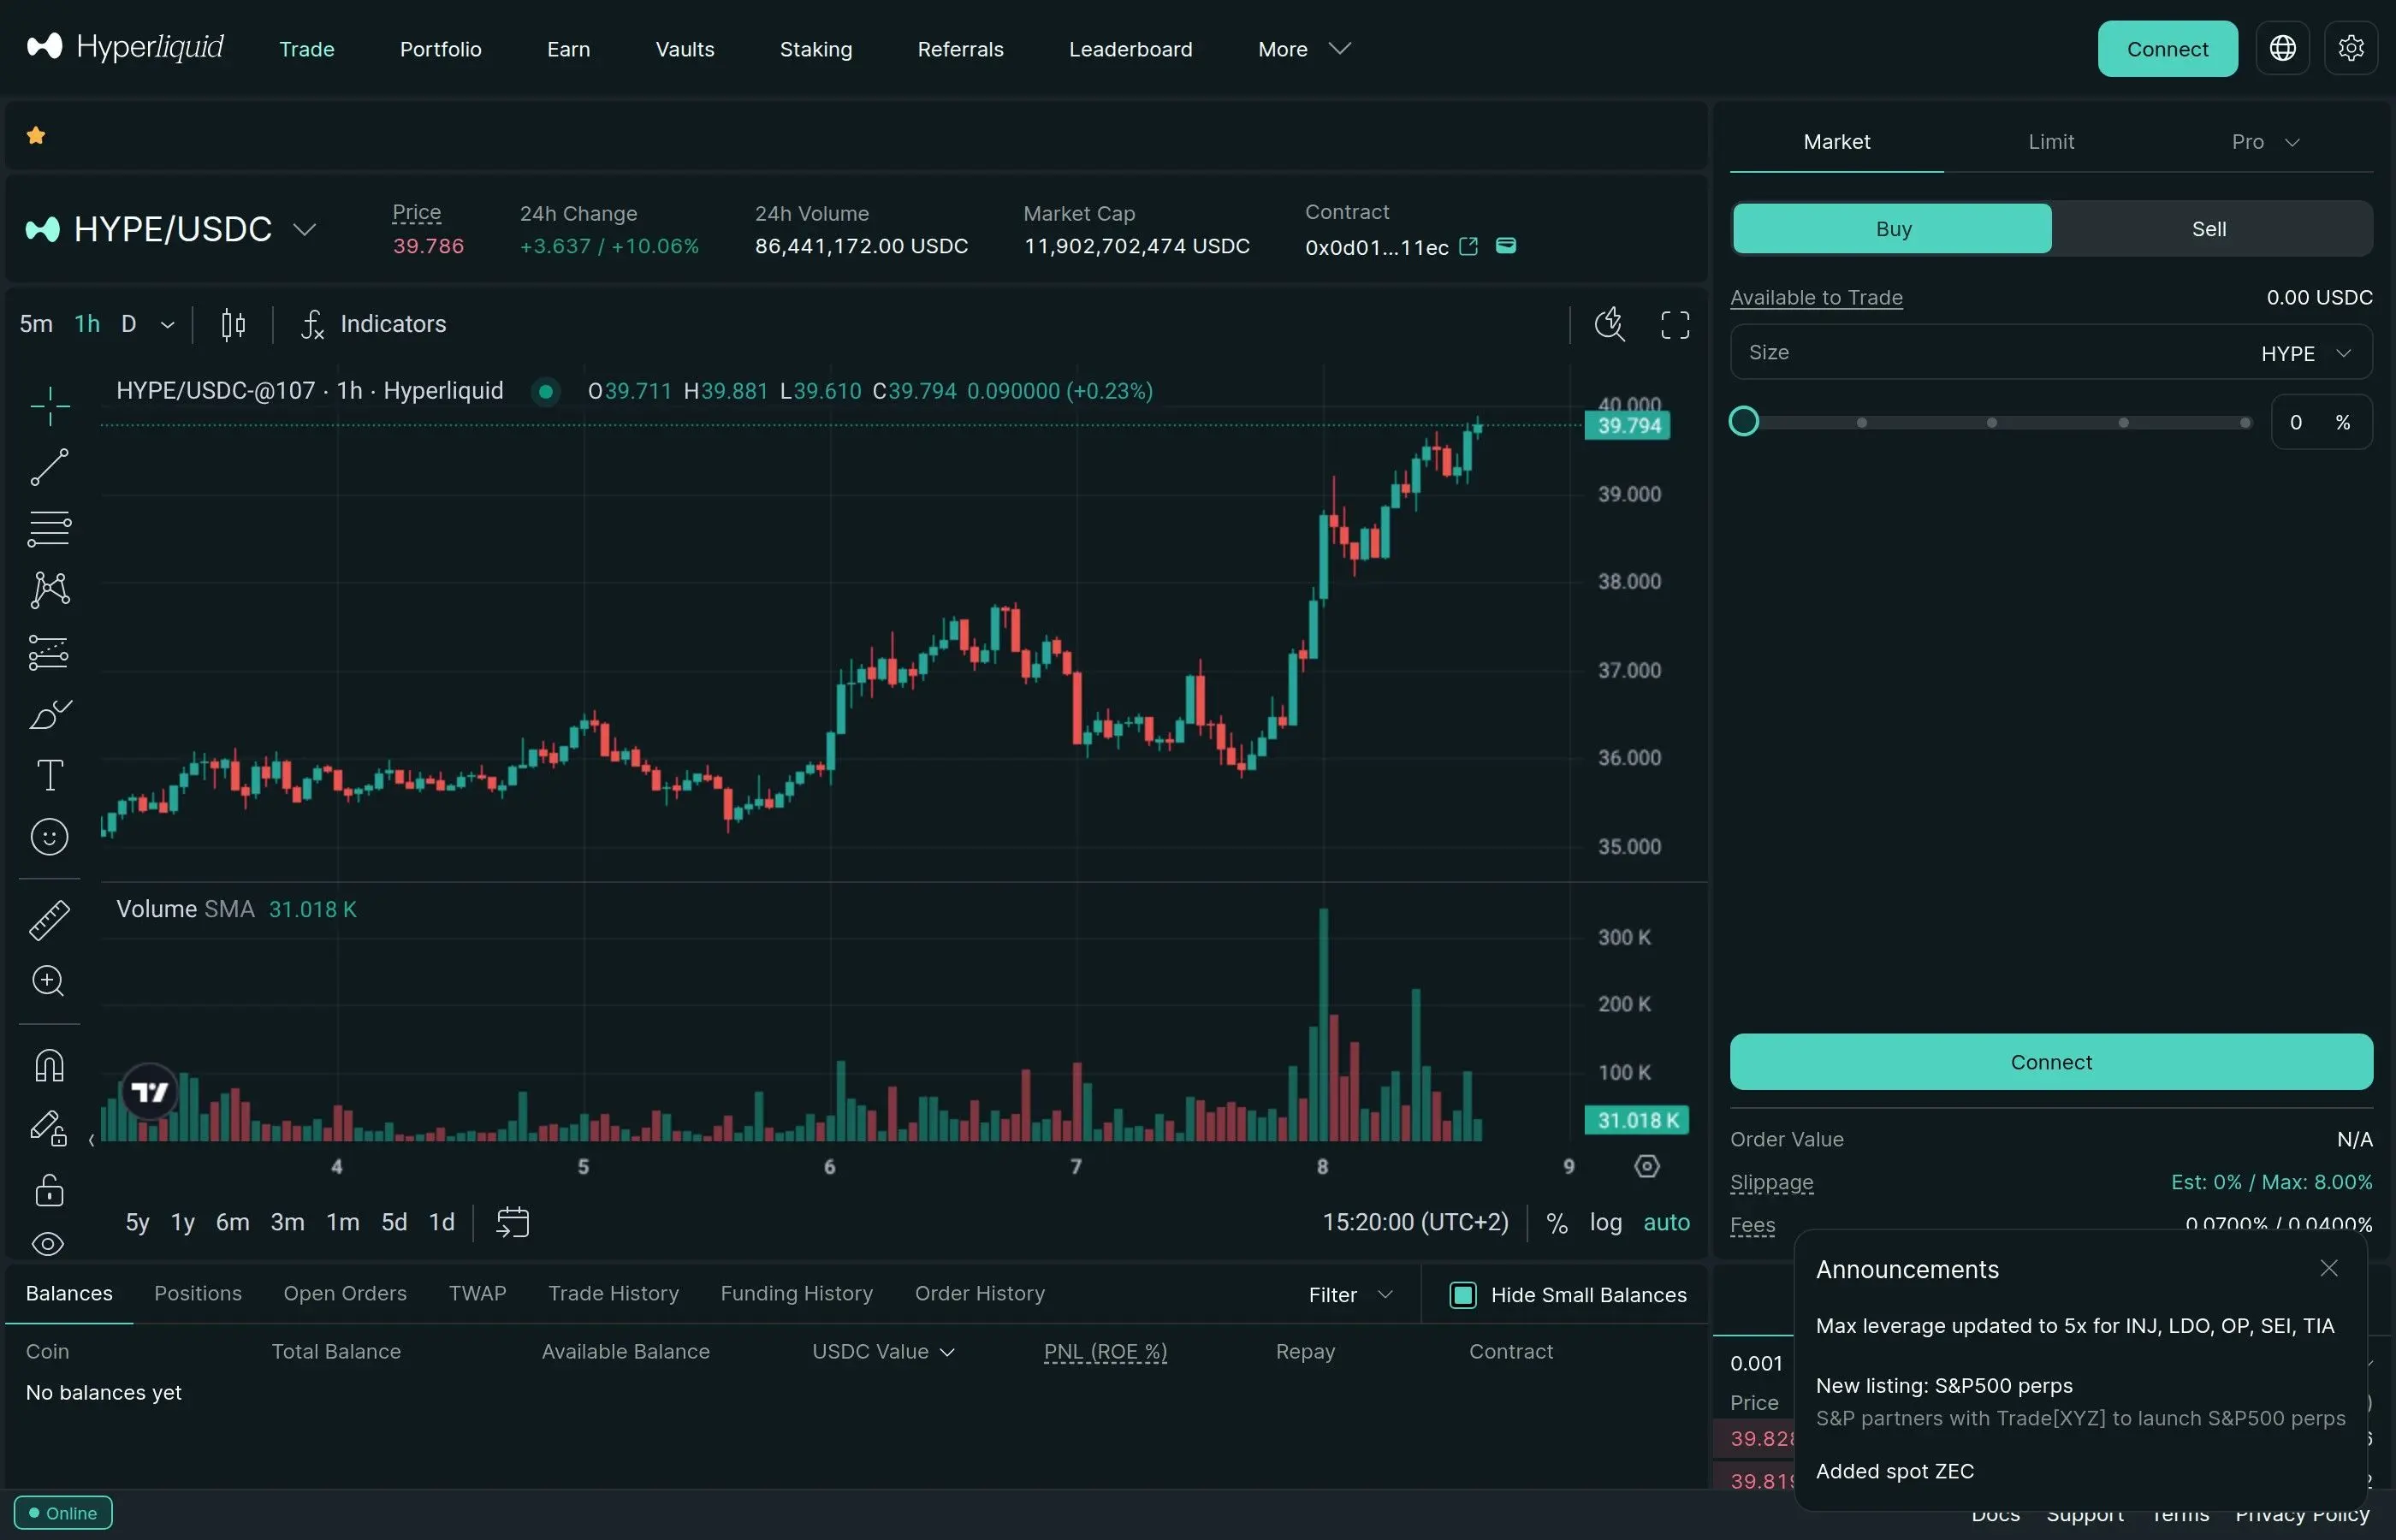Select the Sell side toggle

click(x=2209, y=229)
